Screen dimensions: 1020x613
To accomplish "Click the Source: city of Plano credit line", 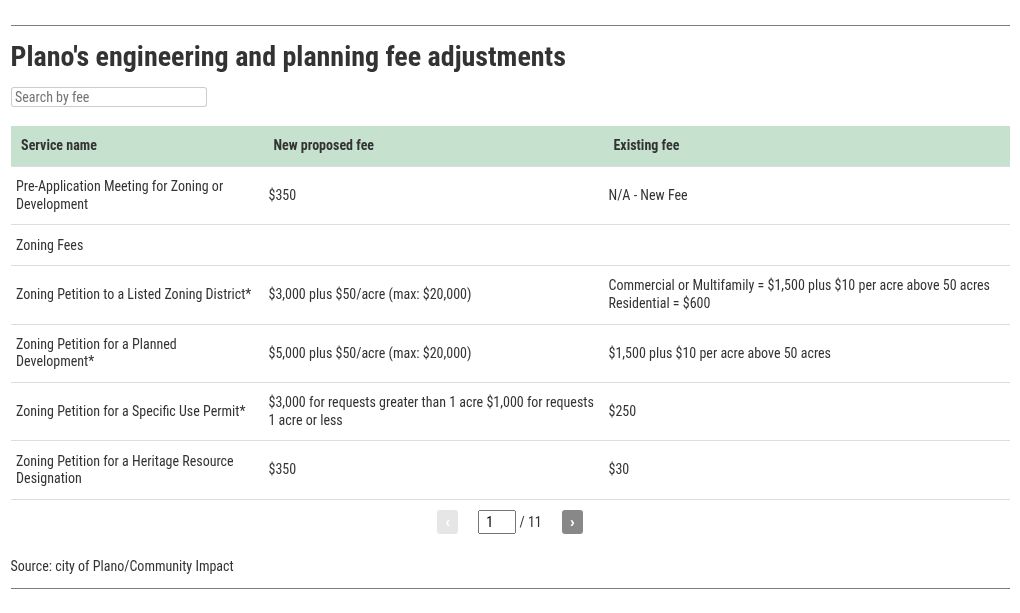I will coord(122,566).
